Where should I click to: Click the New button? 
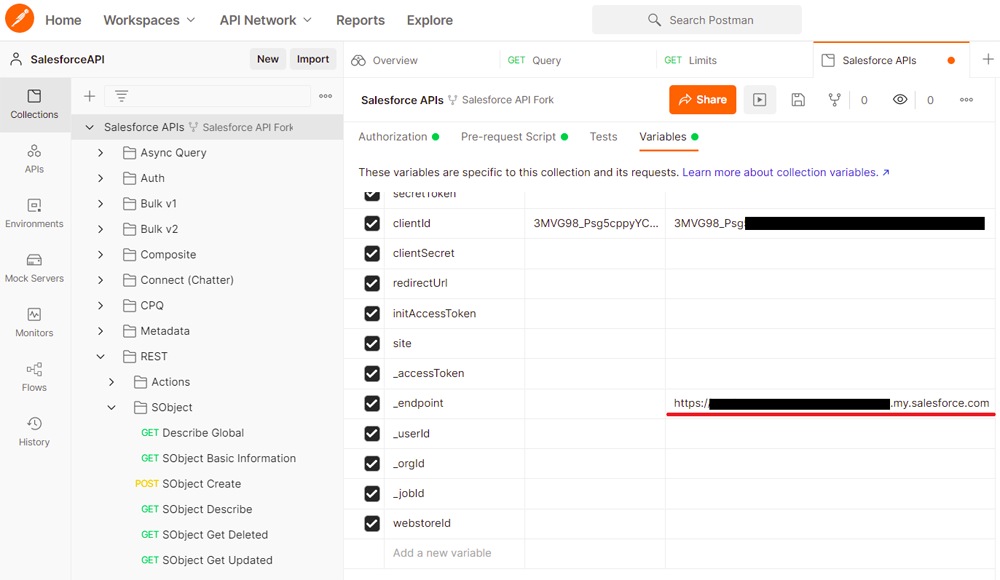pyautogui.click(x=268, y=59)
